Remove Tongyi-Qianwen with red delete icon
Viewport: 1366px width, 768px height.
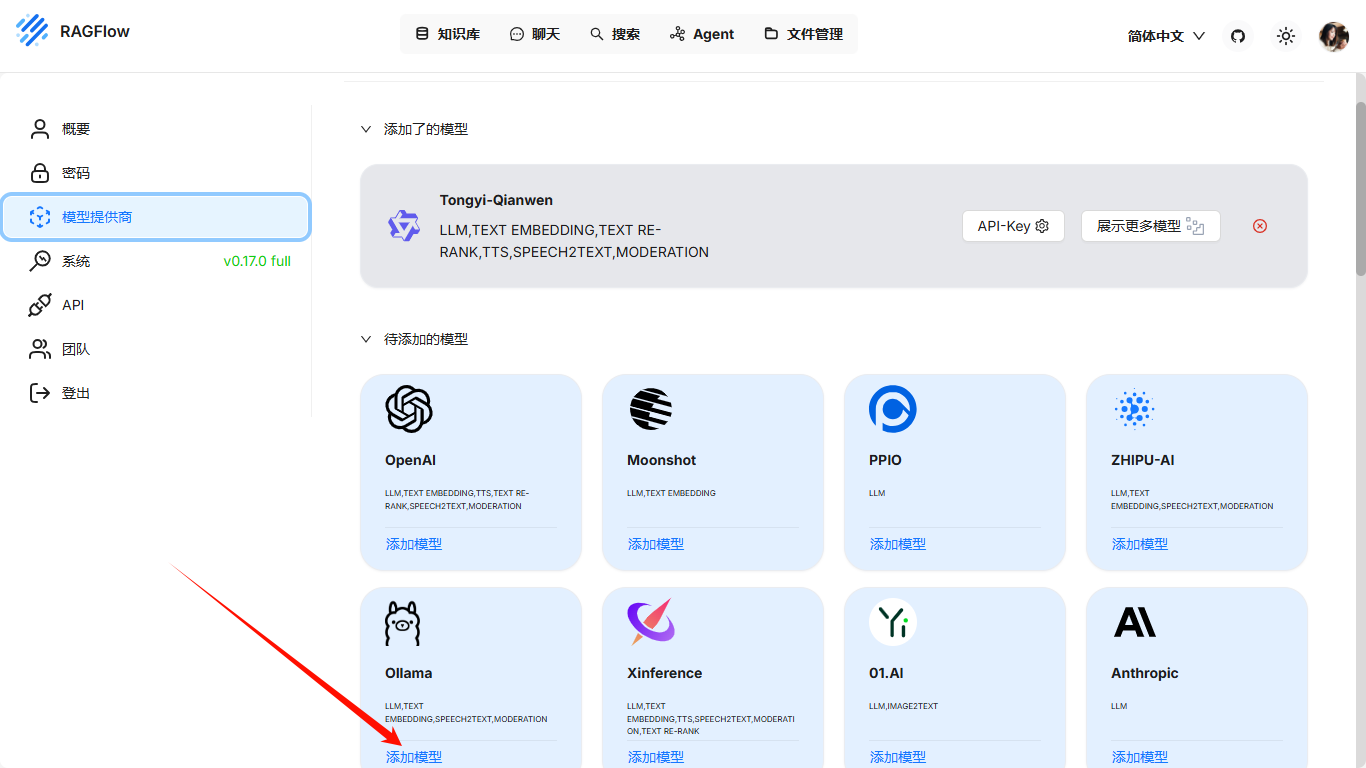(1260, 226)
